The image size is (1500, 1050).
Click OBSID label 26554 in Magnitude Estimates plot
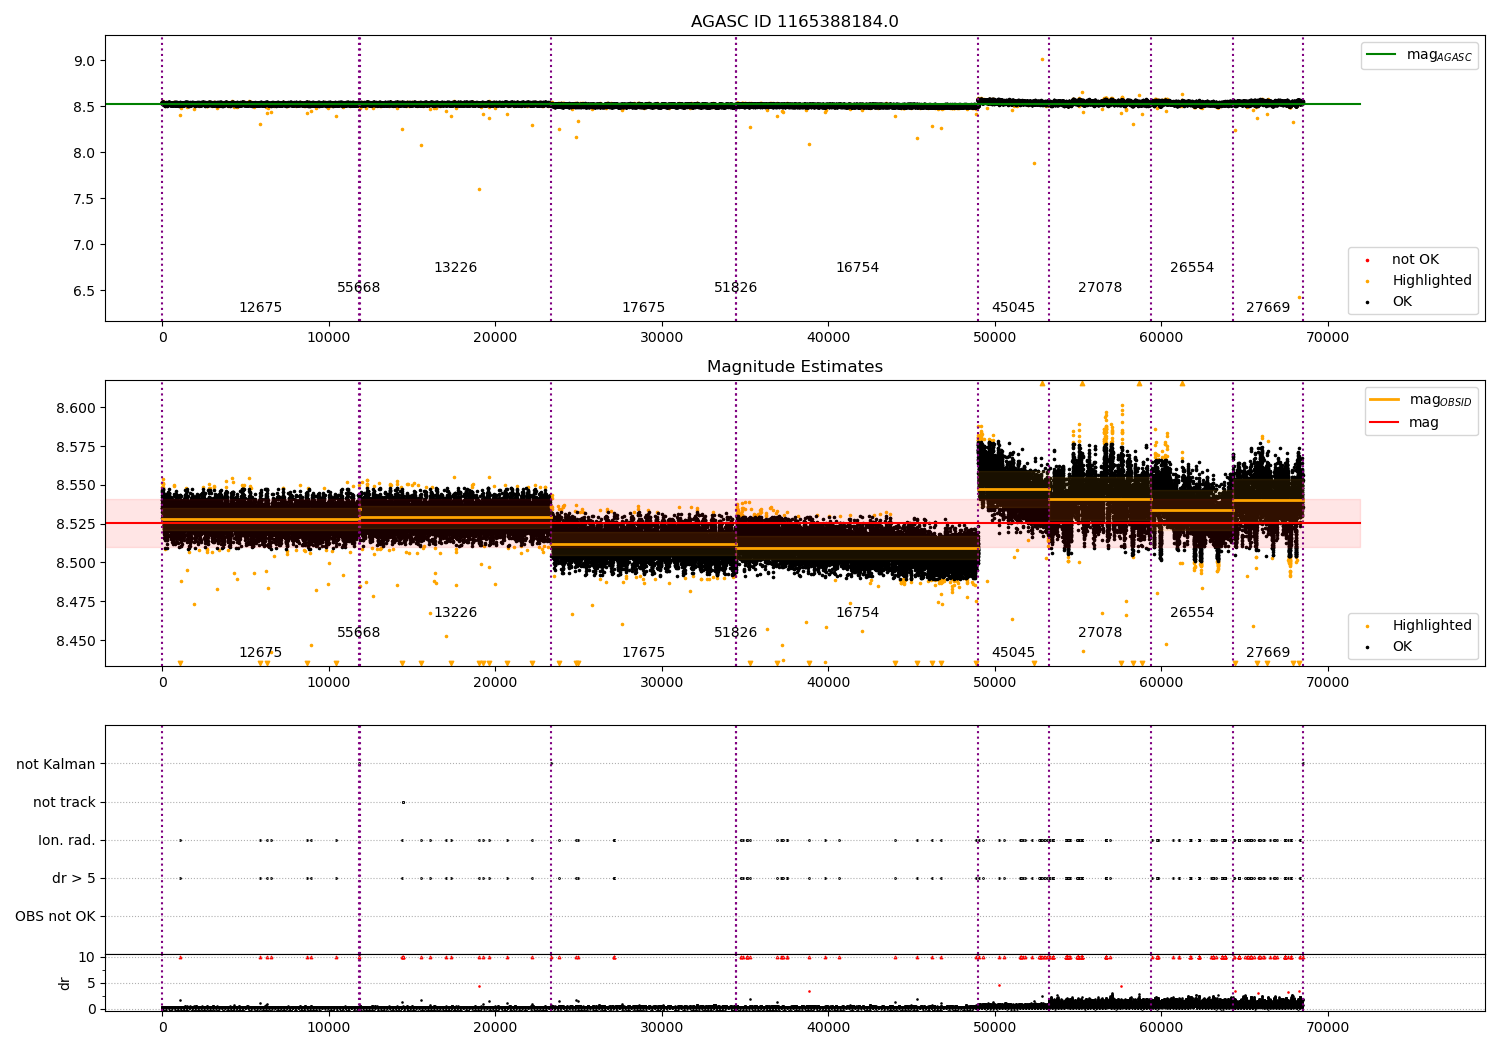coord(1192,613)
